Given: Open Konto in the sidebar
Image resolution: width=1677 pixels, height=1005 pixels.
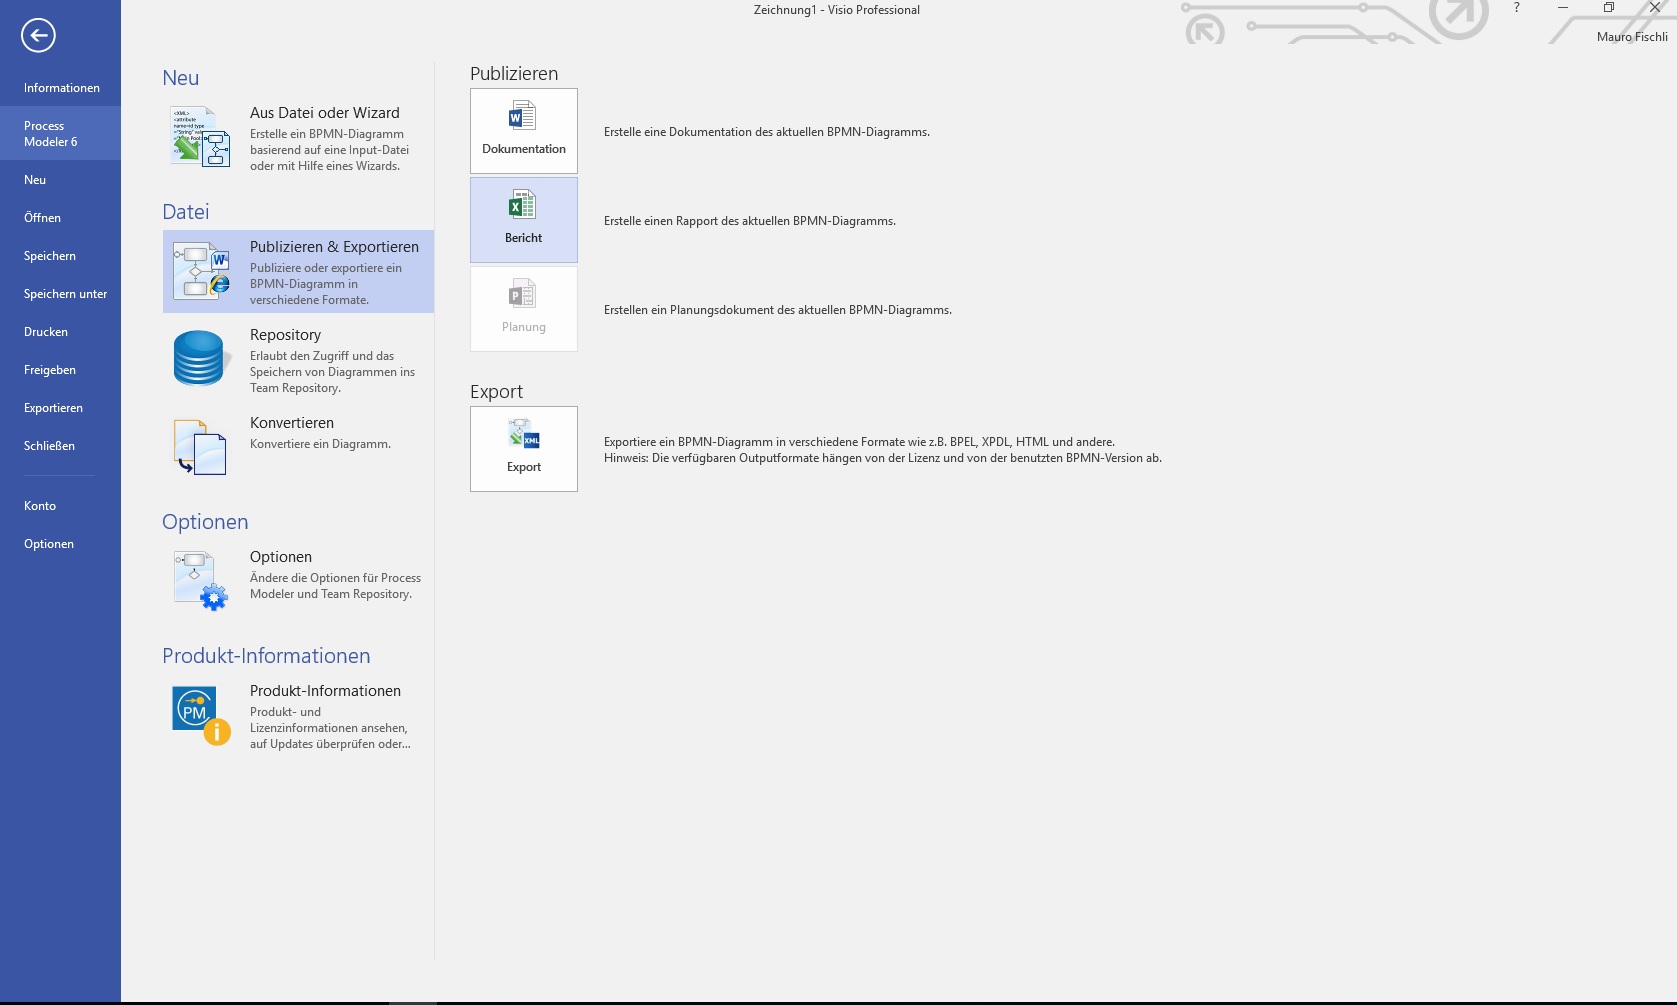Looking at the screenshot, I should pyautogui.click(x=60, y=506).
